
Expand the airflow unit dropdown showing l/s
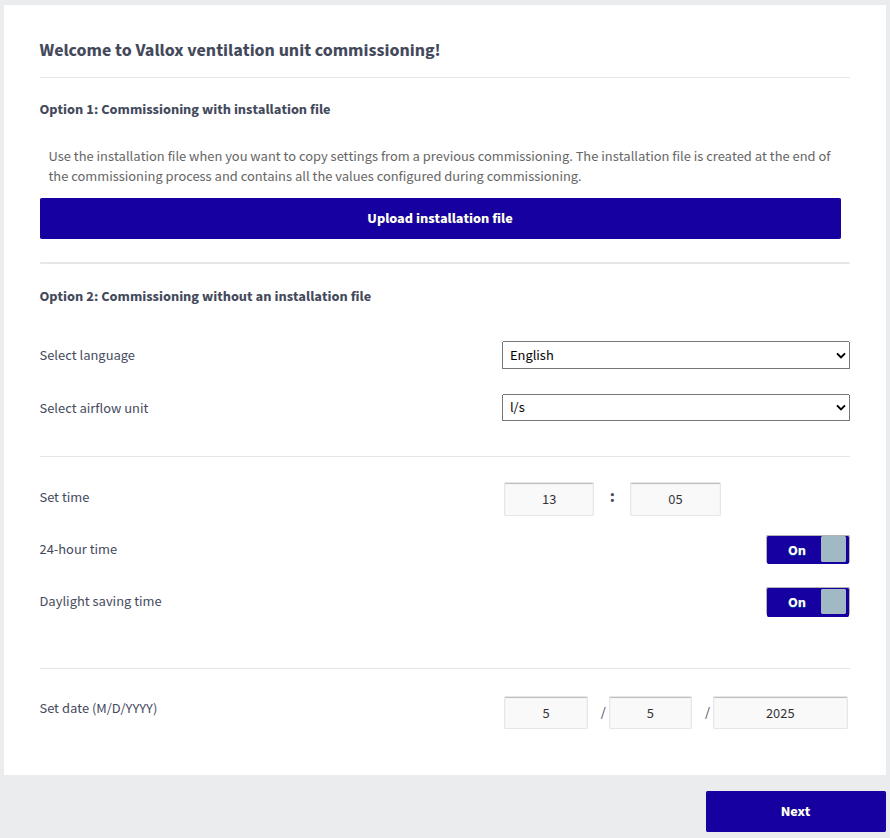click(x=675, y=408)
